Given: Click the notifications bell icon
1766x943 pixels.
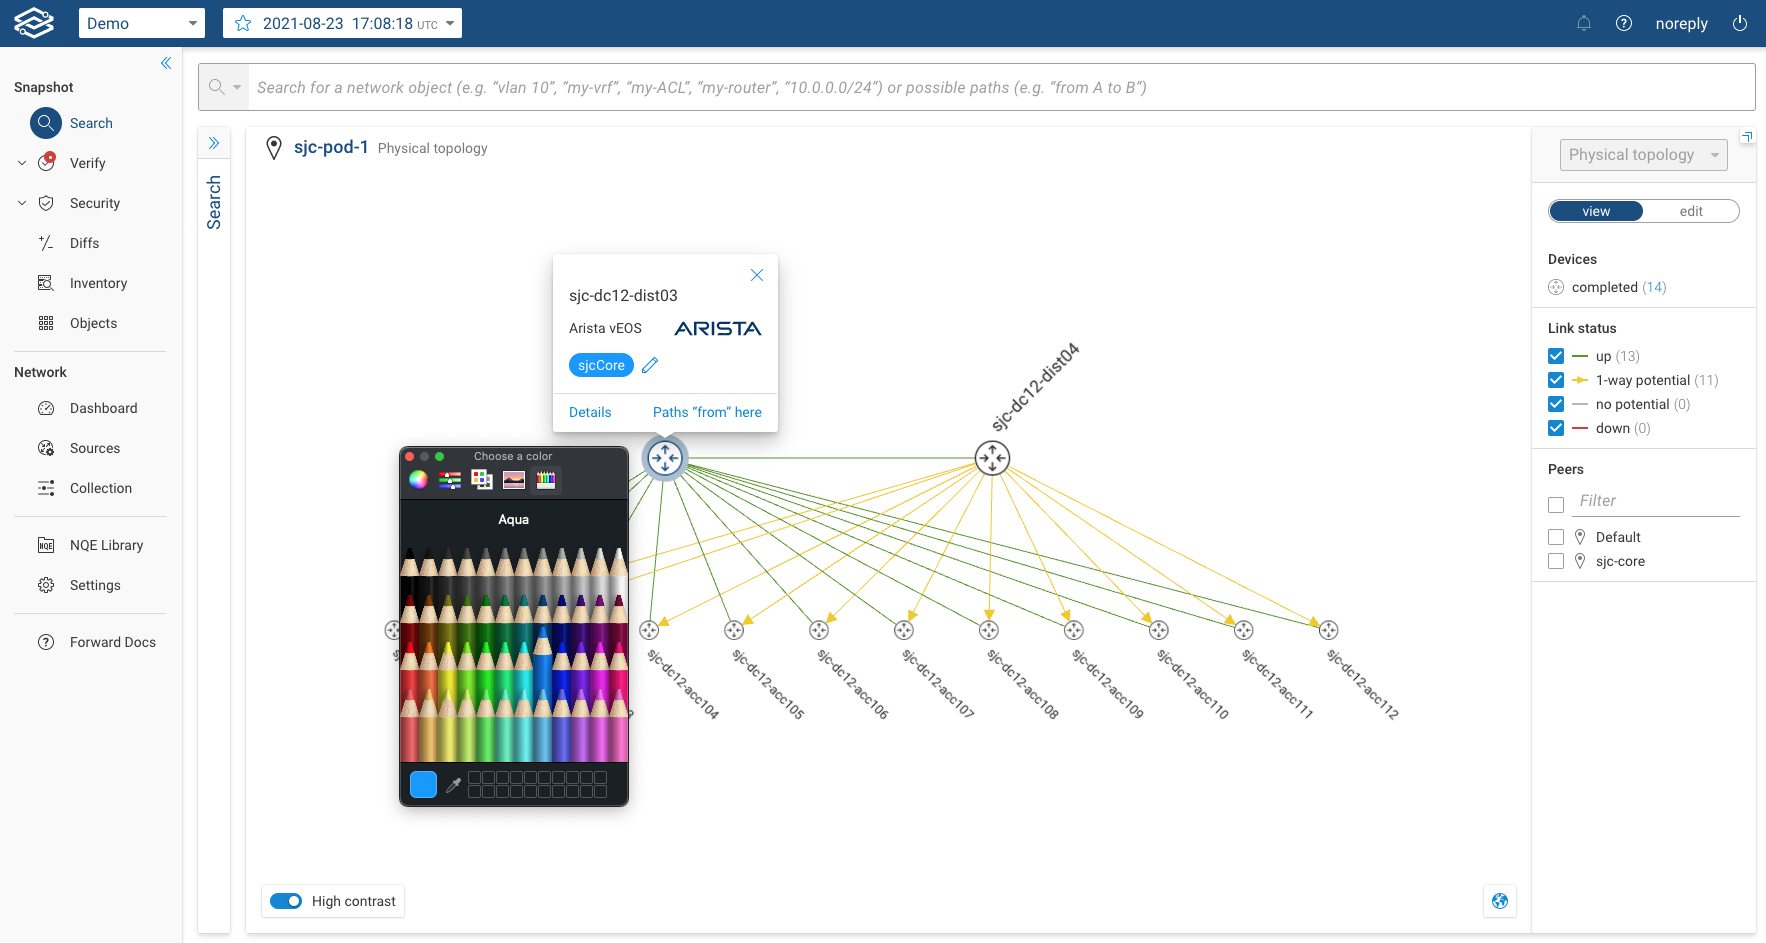Looking at the screenshot, I should [1584, 23].
